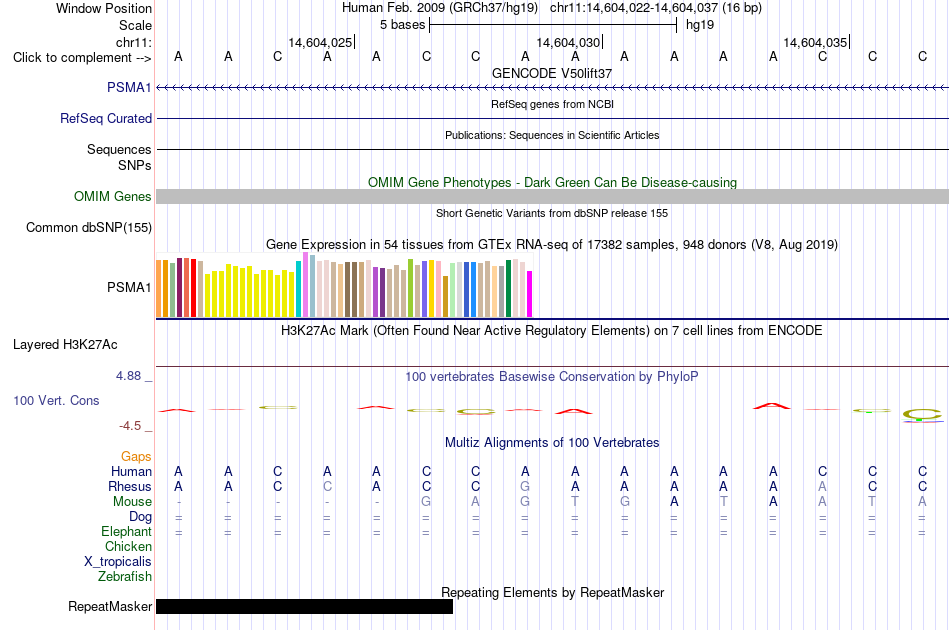
Task: Click the 14,604,025 ruler coordinate
Action: 320,42
